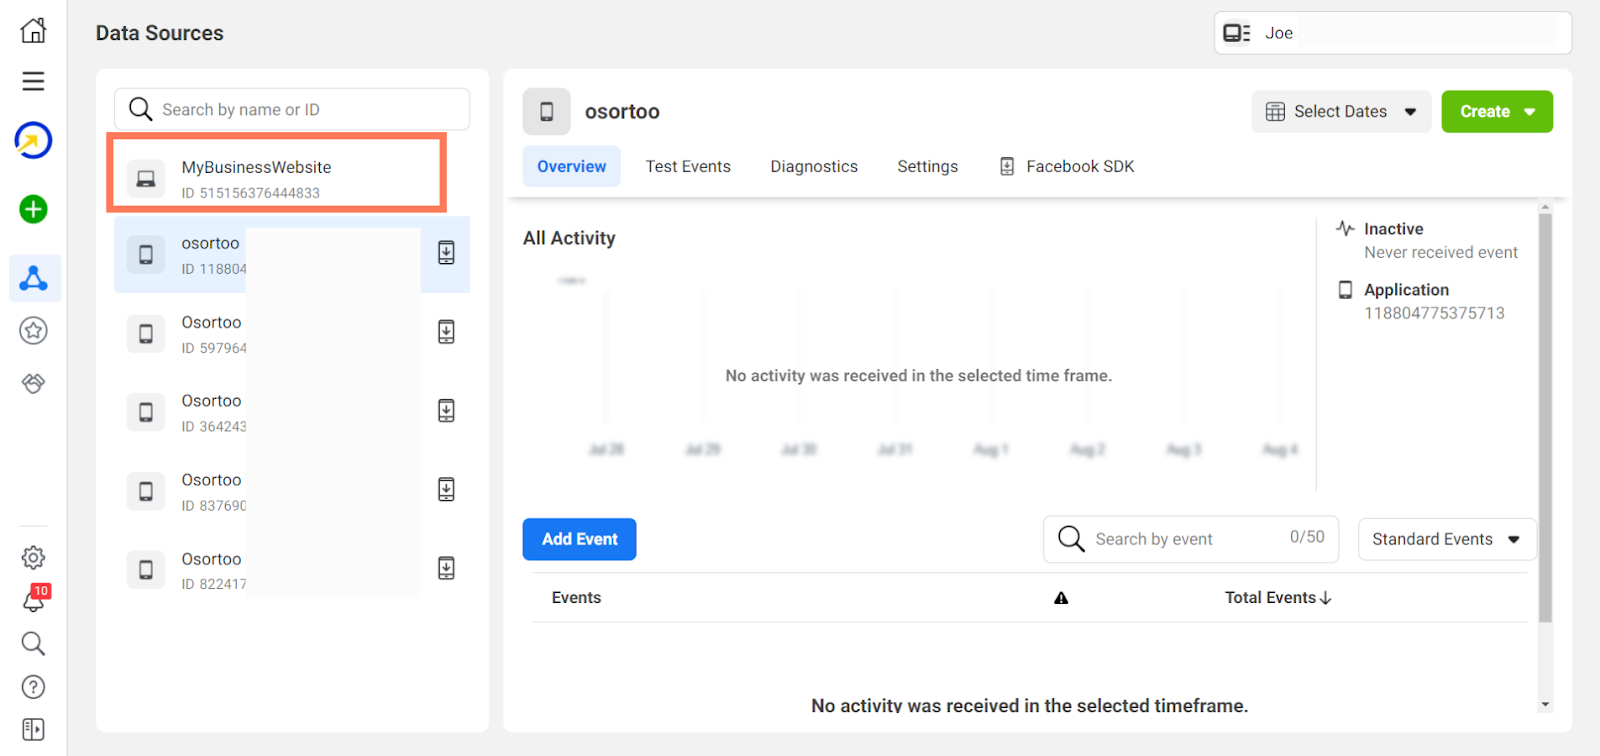Click the Add Event button
The image size is (1600, 756).
pos(579,539)
